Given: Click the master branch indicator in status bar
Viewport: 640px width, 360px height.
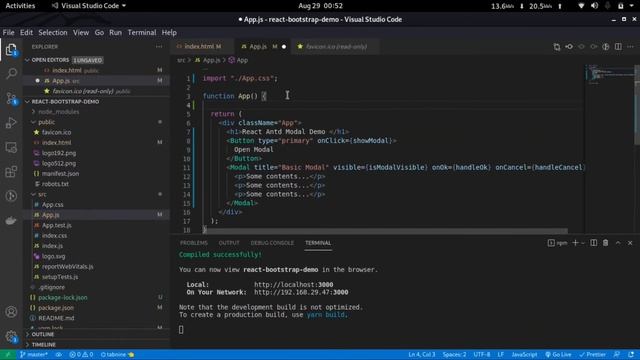Looking at the screenshot, I should (33, 354).
